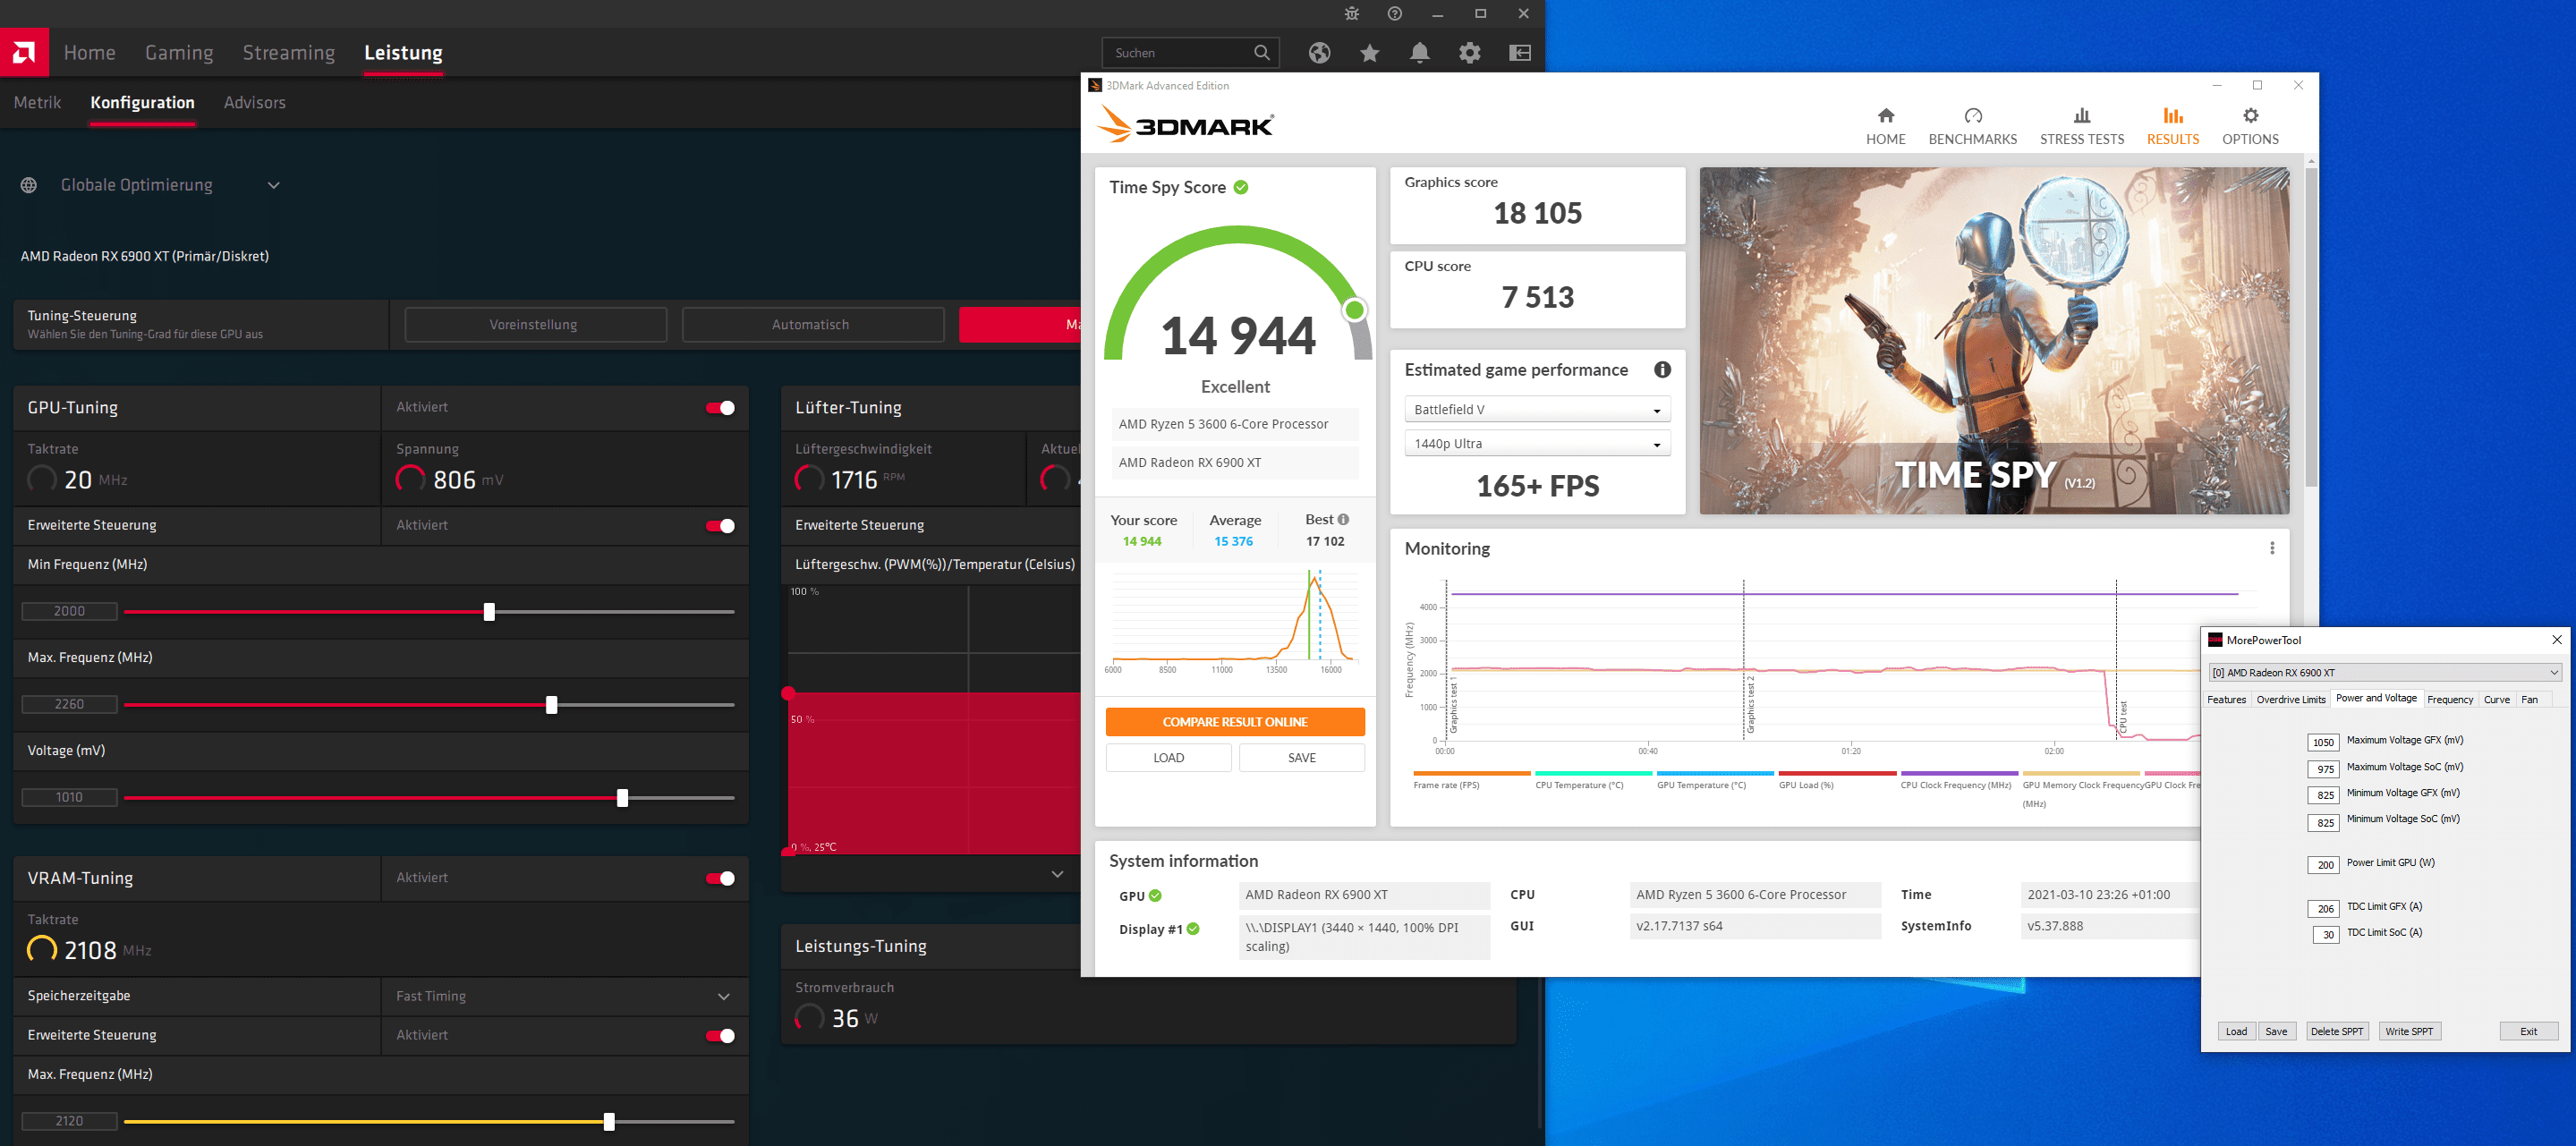2576x1146 pixels.
Task: Select Automatisch tuning button
Action: [x=812, y=325]
